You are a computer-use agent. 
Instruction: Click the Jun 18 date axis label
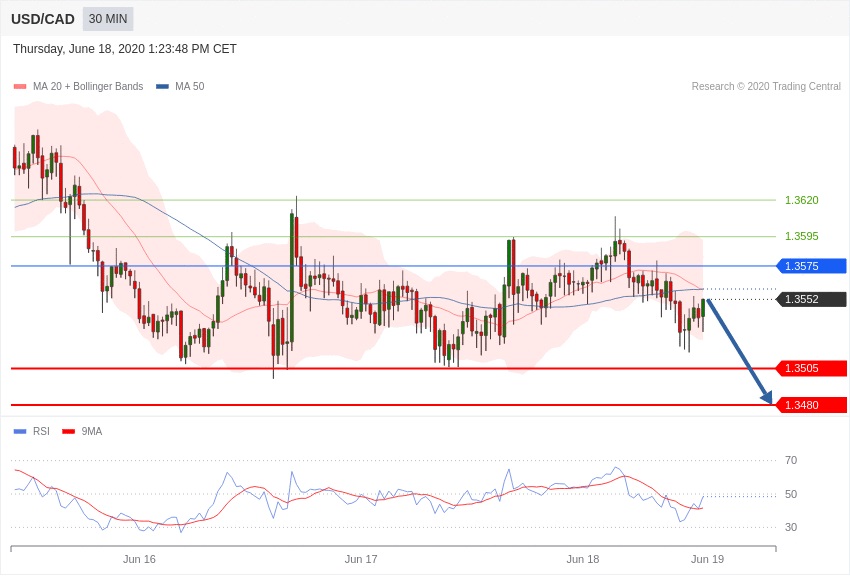[x=583, y=559]
